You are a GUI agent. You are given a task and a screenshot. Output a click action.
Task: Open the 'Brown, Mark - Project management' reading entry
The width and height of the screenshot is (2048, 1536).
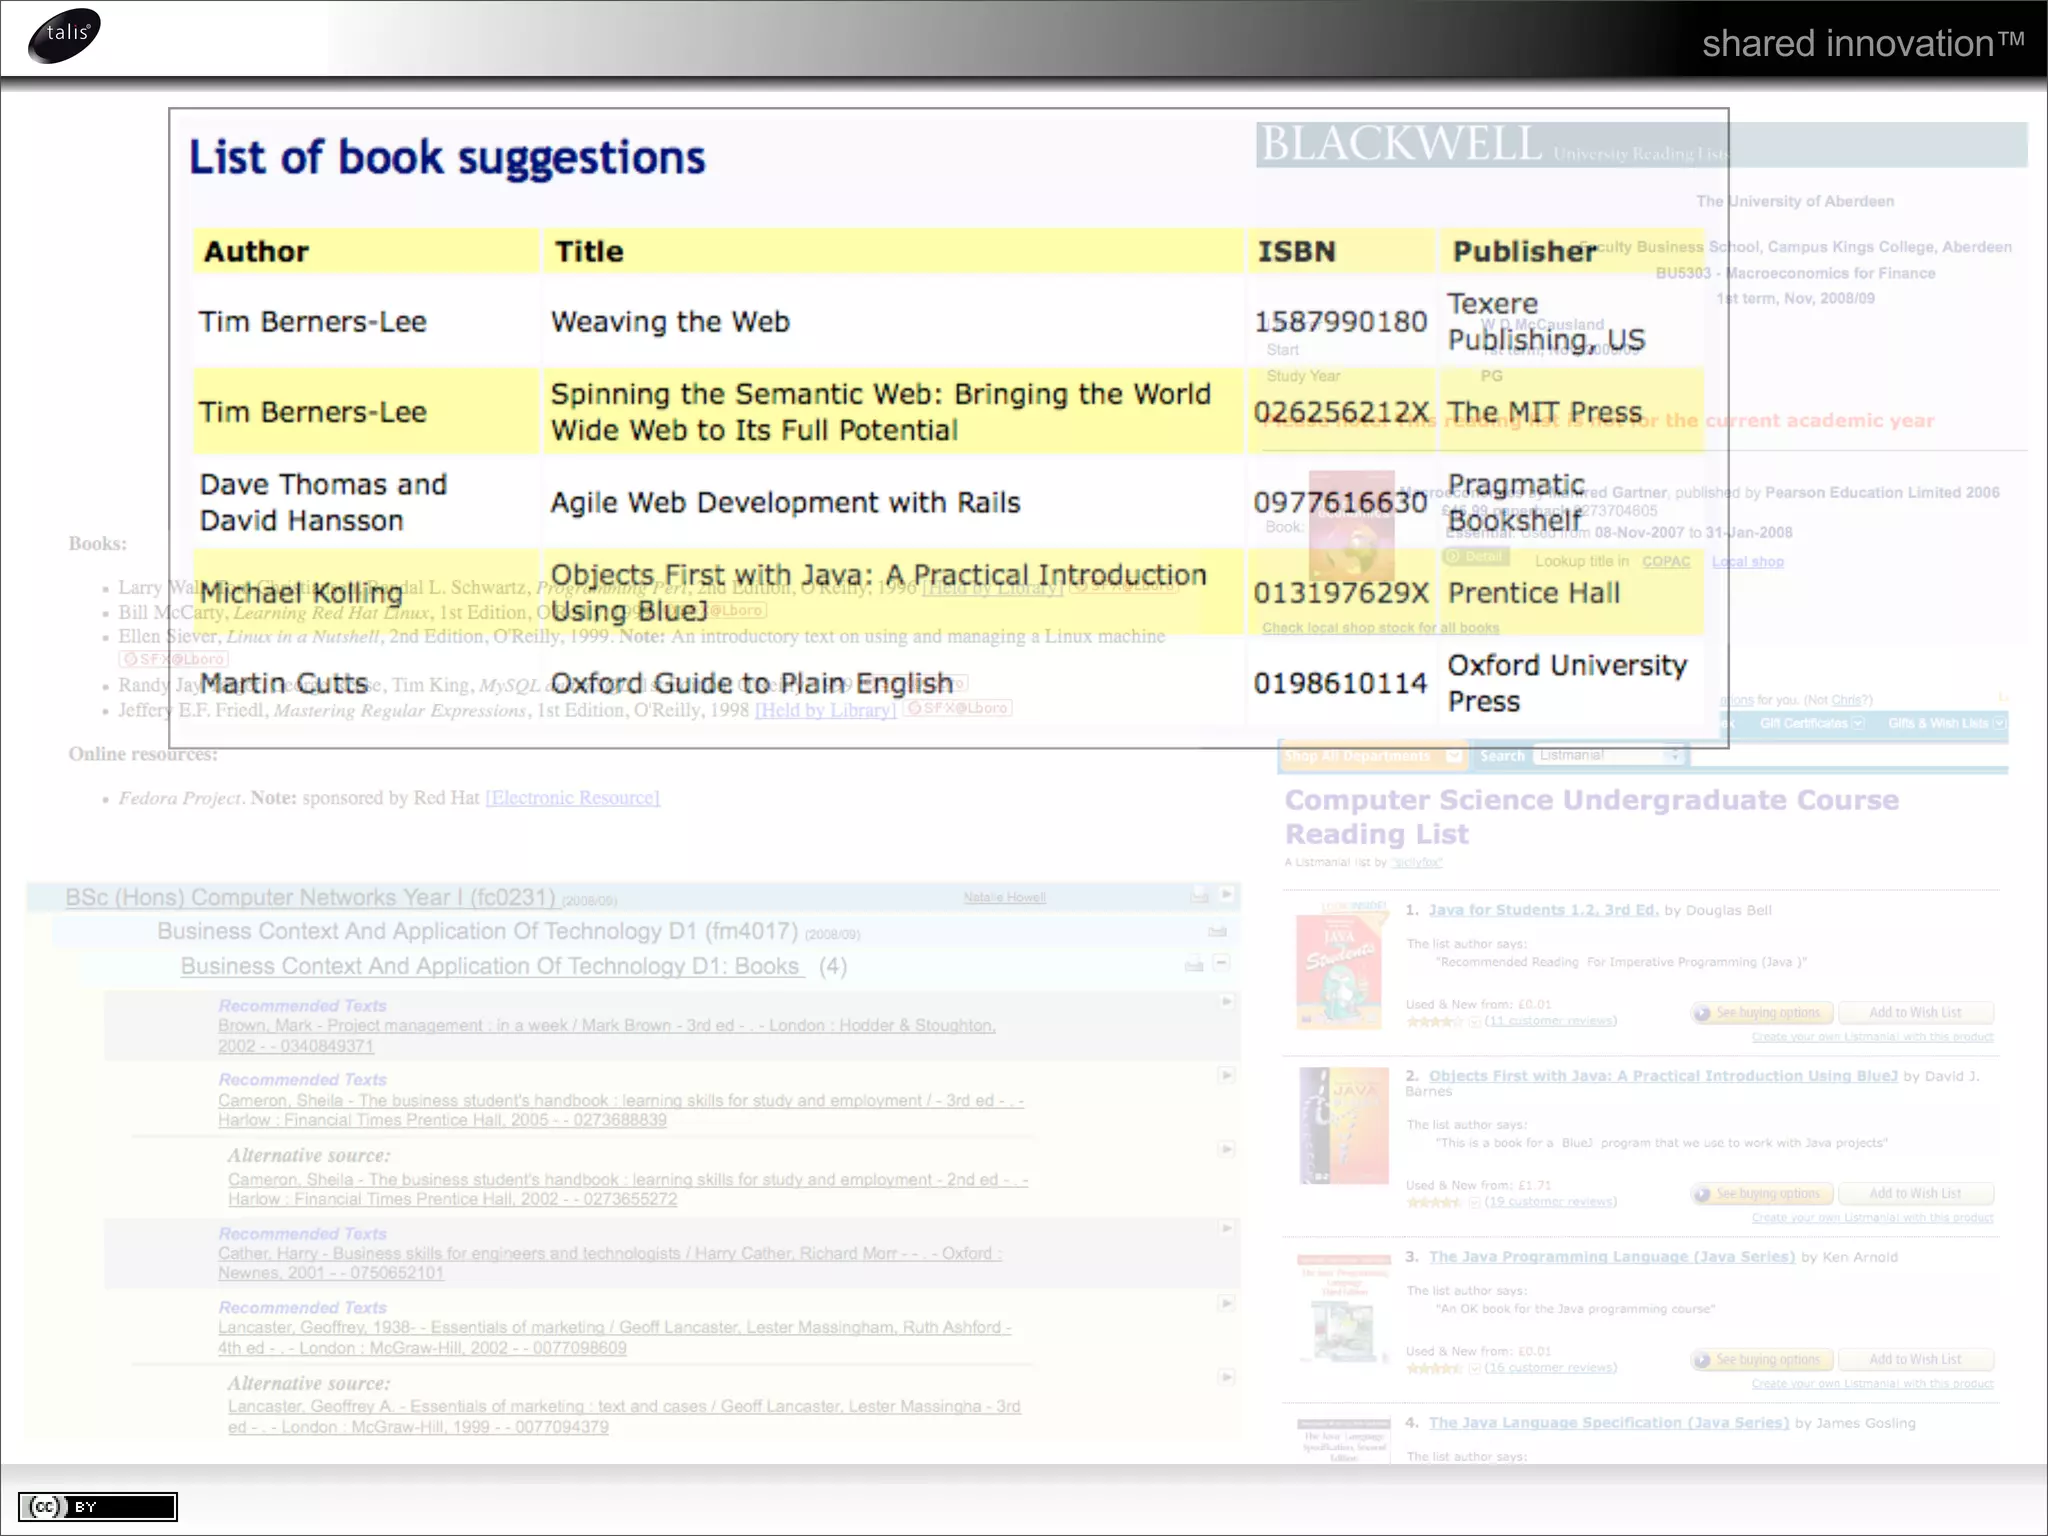coord(606,1036)
